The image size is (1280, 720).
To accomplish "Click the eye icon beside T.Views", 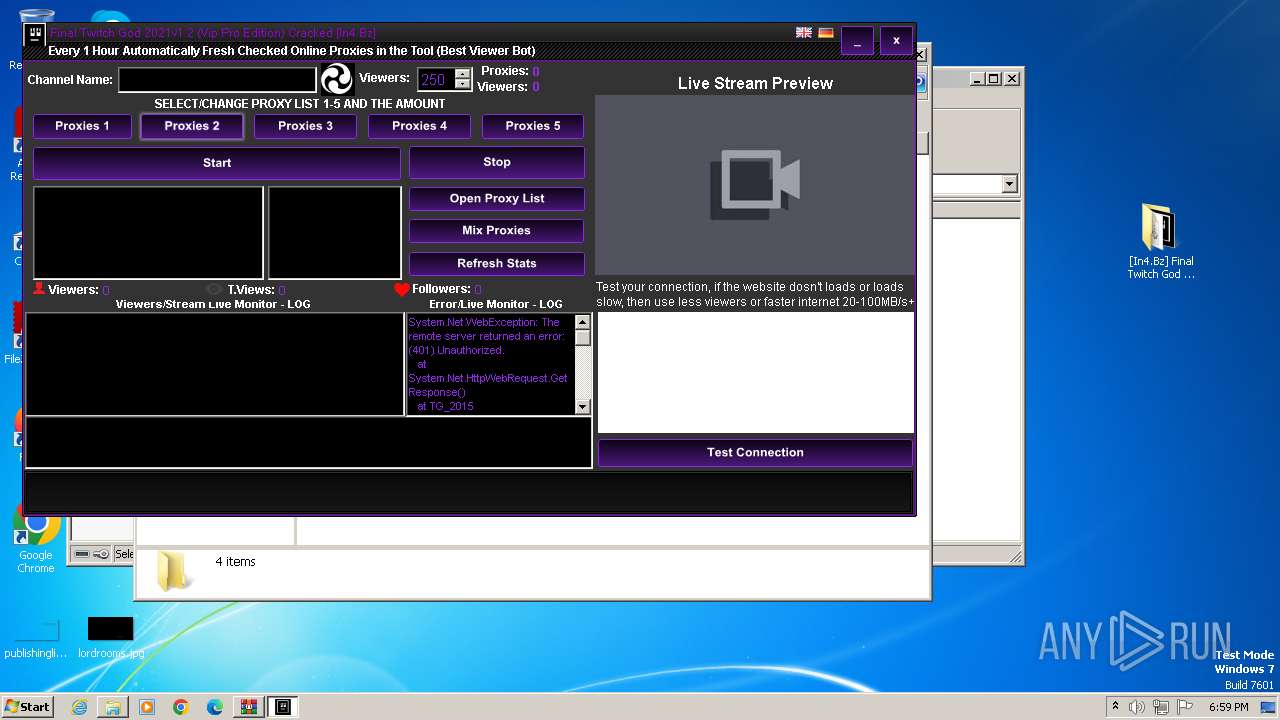I will click(214, 290).
